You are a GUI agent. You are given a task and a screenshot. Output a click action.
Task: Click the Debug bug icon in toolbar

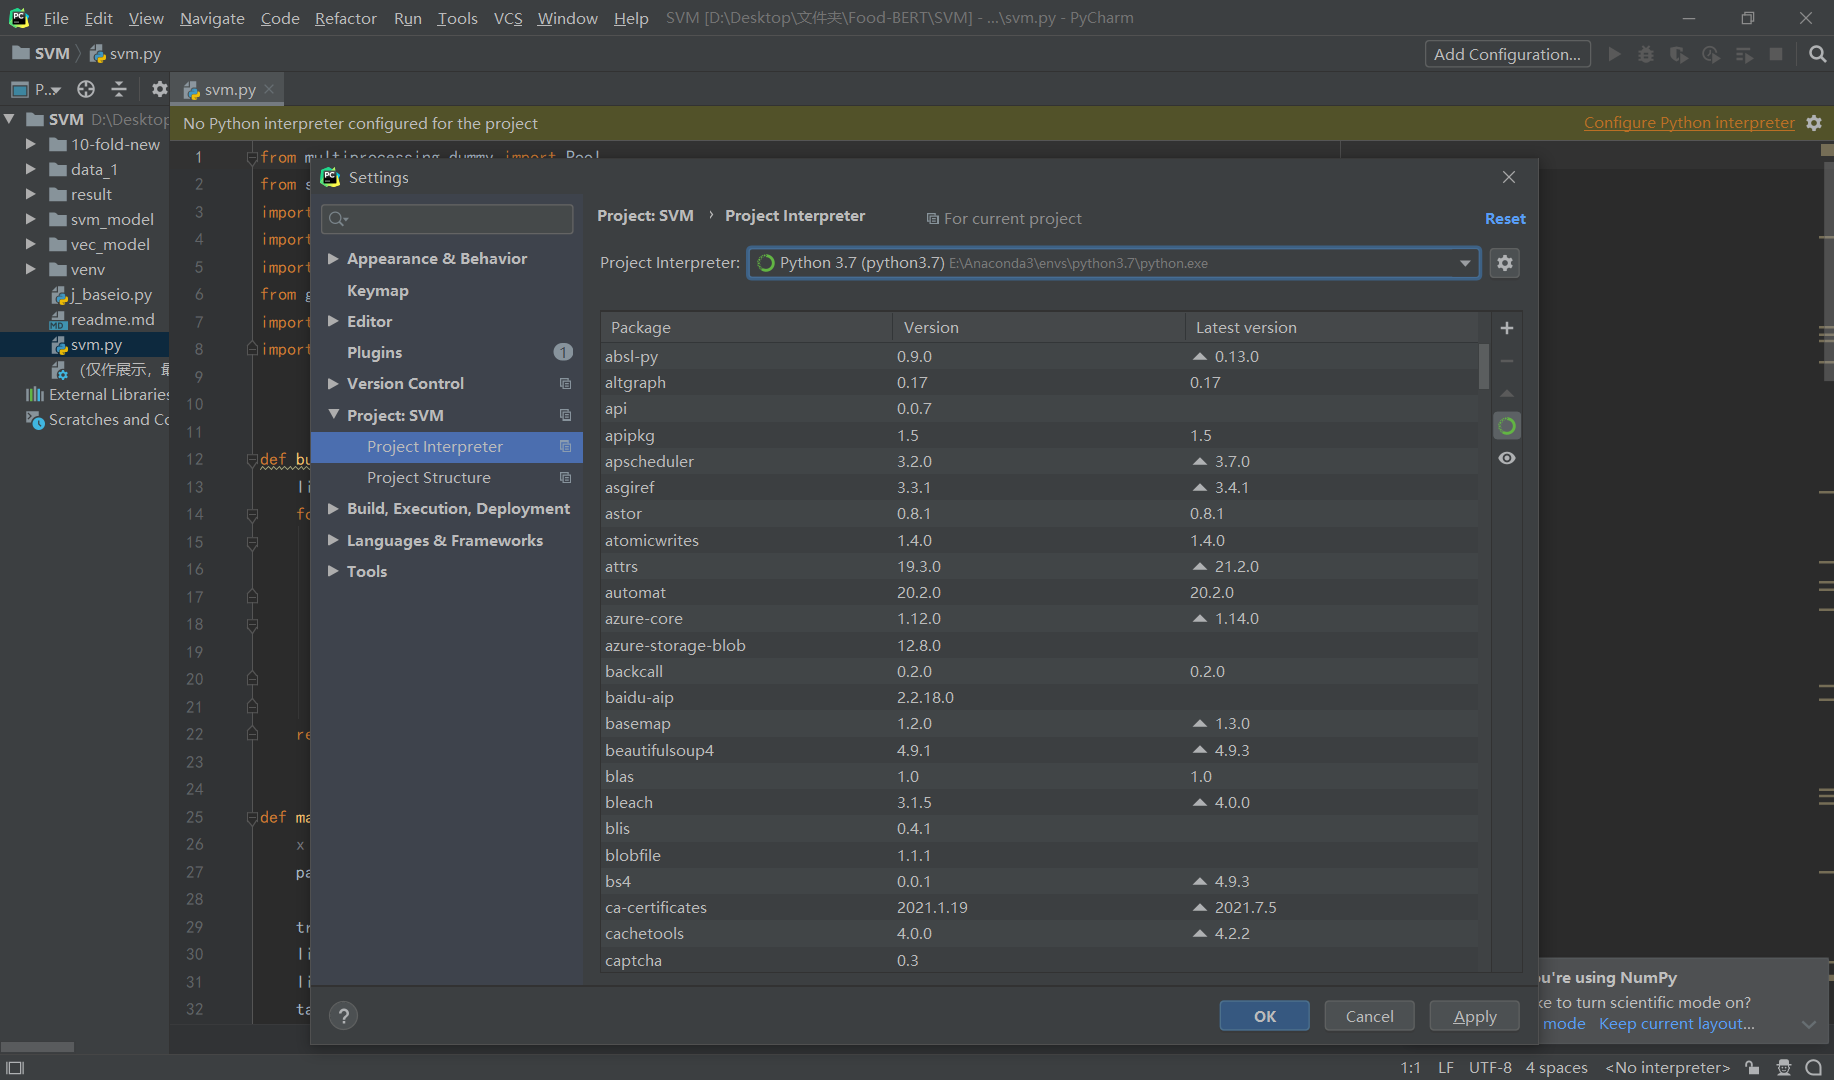(x=1646, y=54)
